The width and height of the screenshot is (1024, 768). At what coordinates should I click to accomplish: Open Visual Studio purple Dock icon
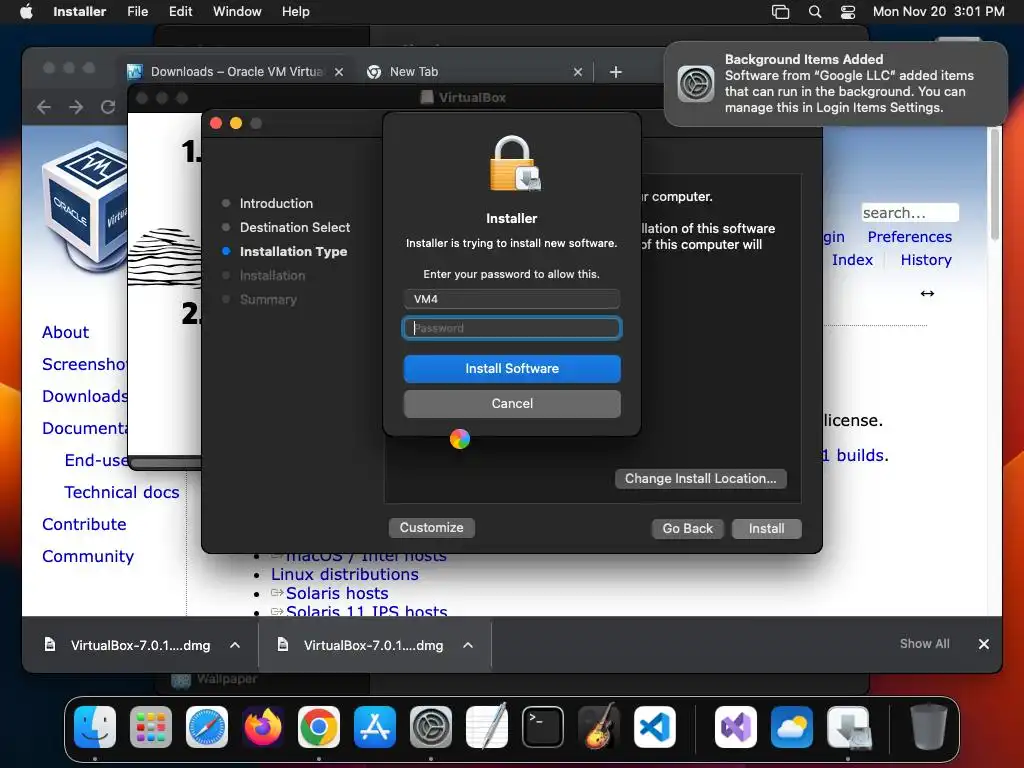click(736, 727)
